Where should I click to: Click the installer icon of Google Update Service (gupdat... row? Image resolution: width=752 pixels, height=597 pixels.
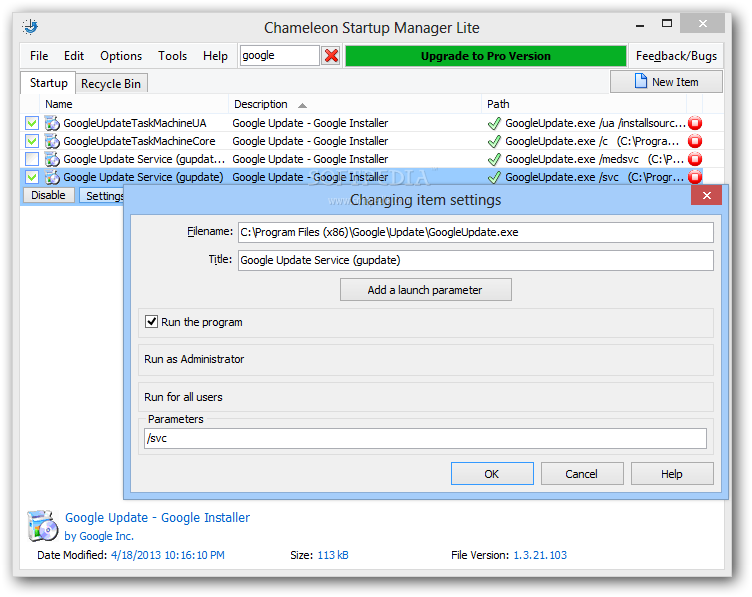(52, 159)
